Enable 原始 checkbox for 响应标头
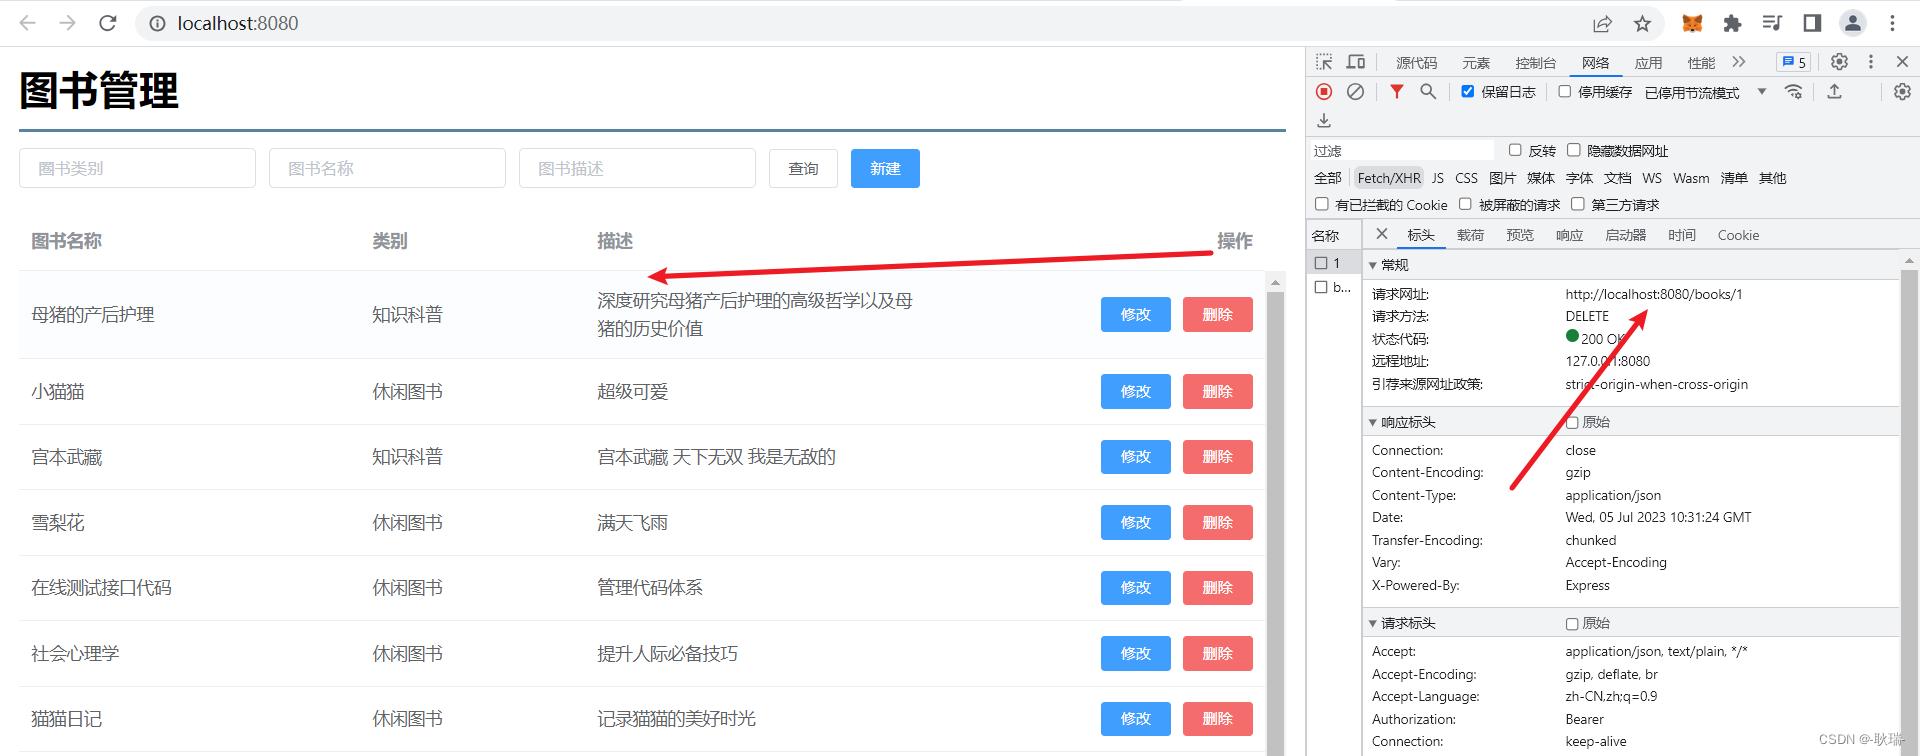This screenshot has width=1920, height=756. point(1572,423)
